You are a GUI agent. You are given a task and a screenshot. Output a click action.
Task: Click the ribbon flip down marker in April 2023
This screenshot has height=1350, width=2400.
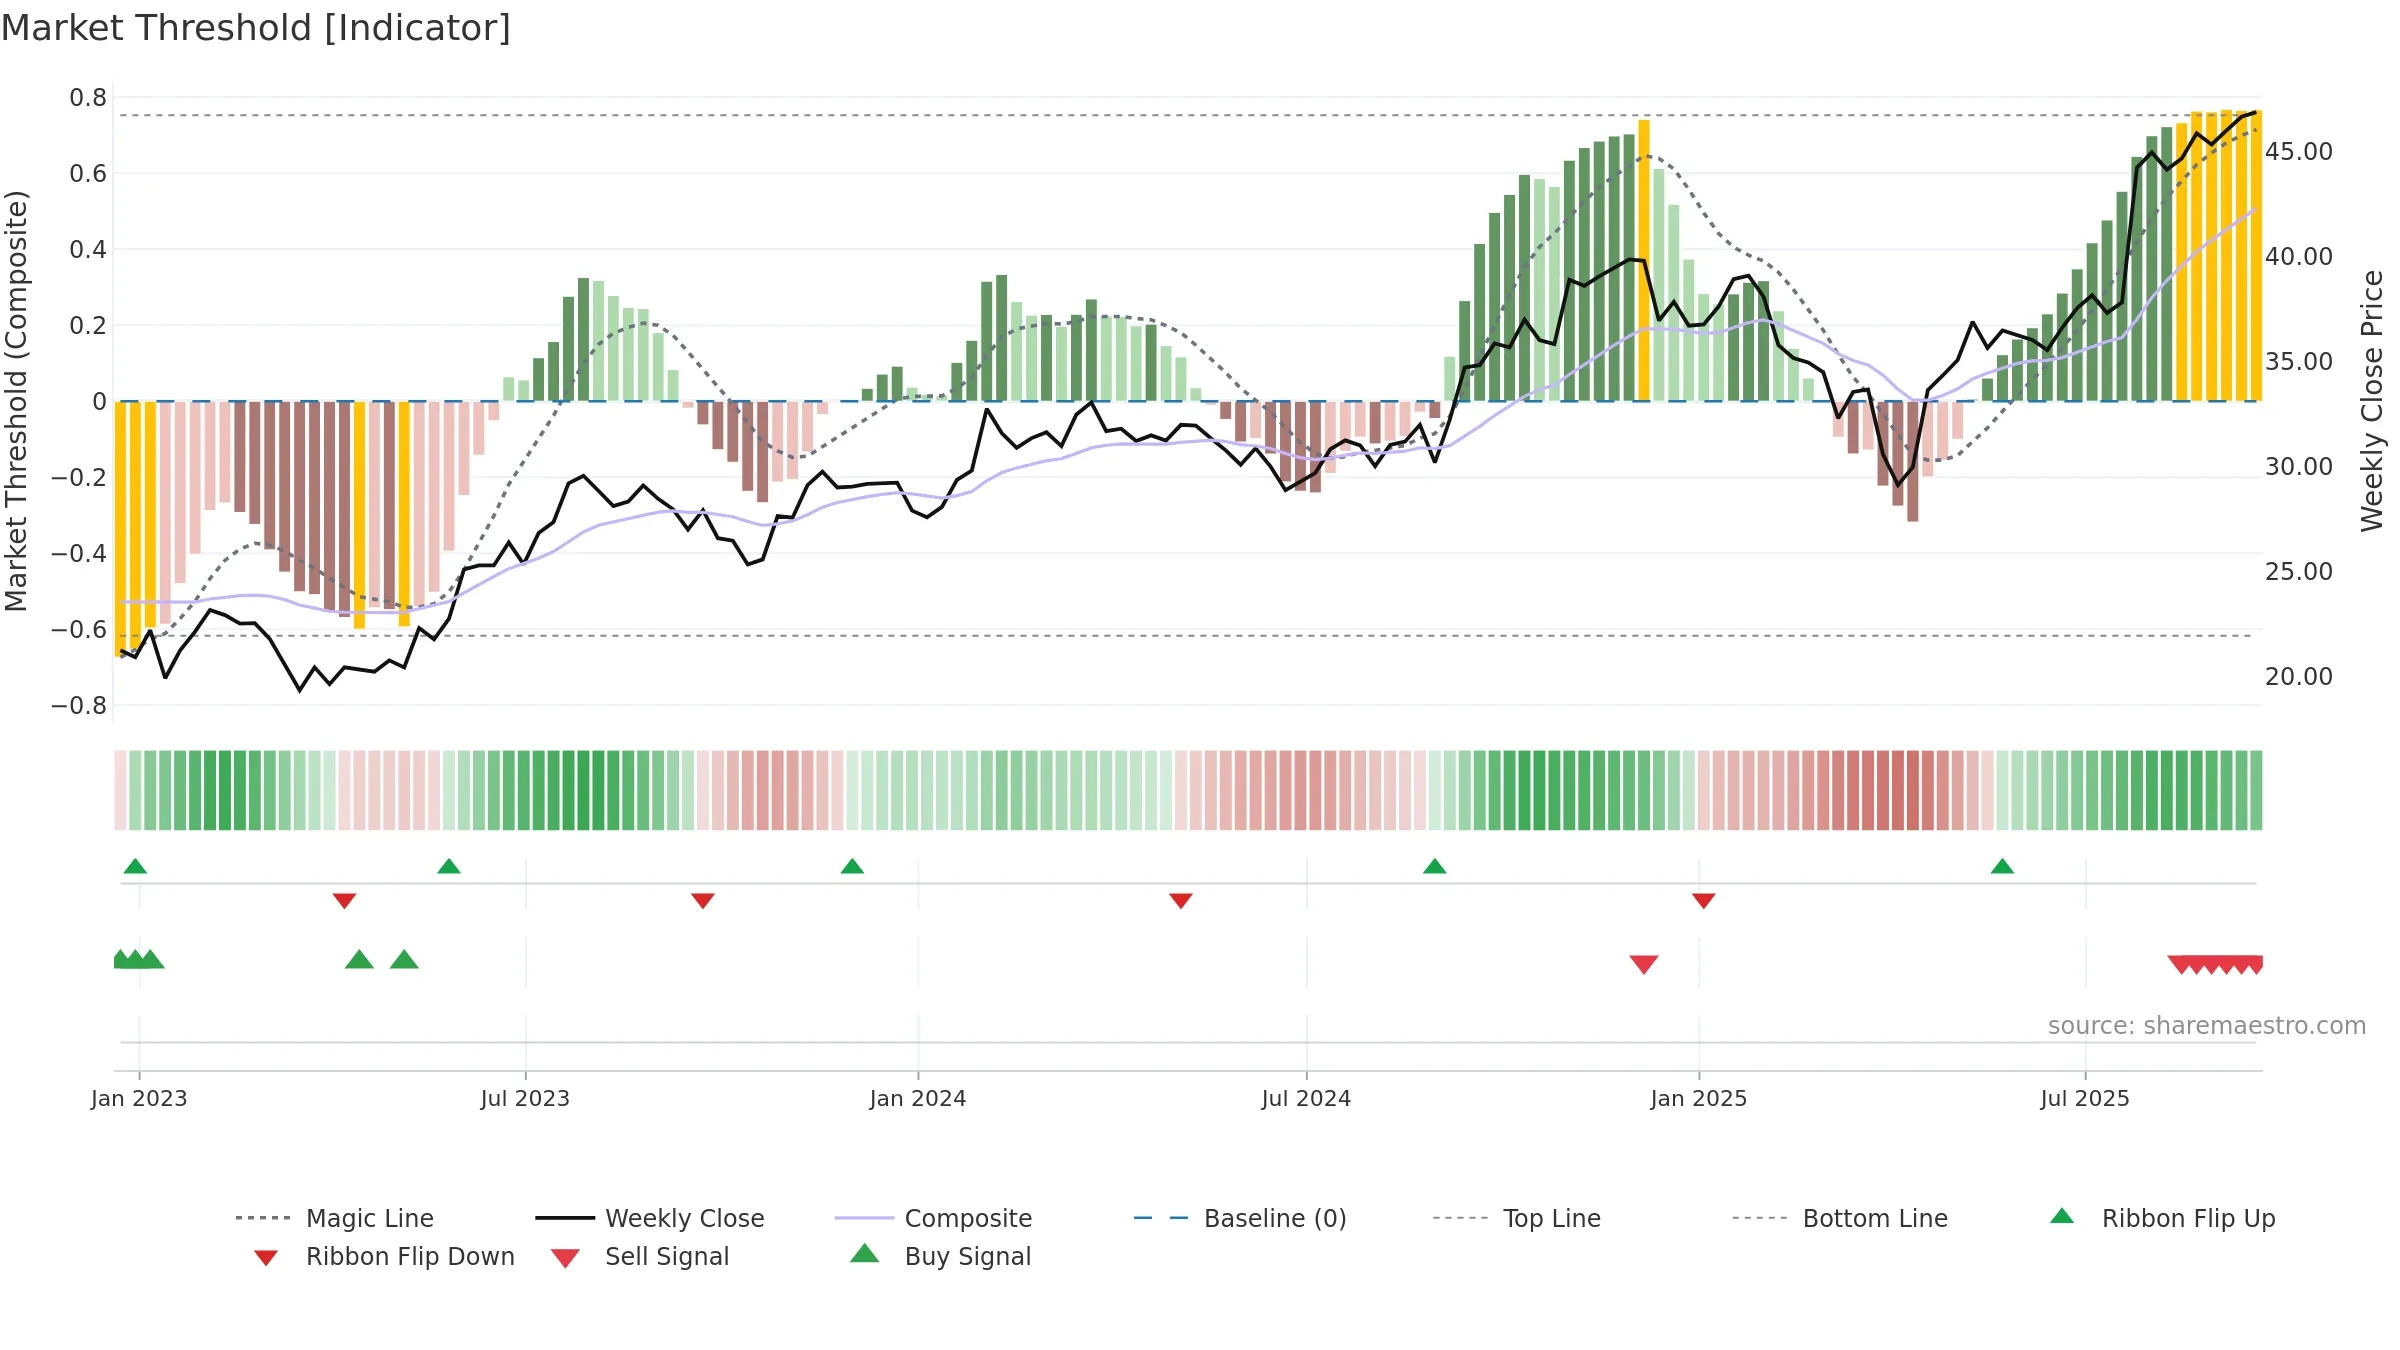344,901
